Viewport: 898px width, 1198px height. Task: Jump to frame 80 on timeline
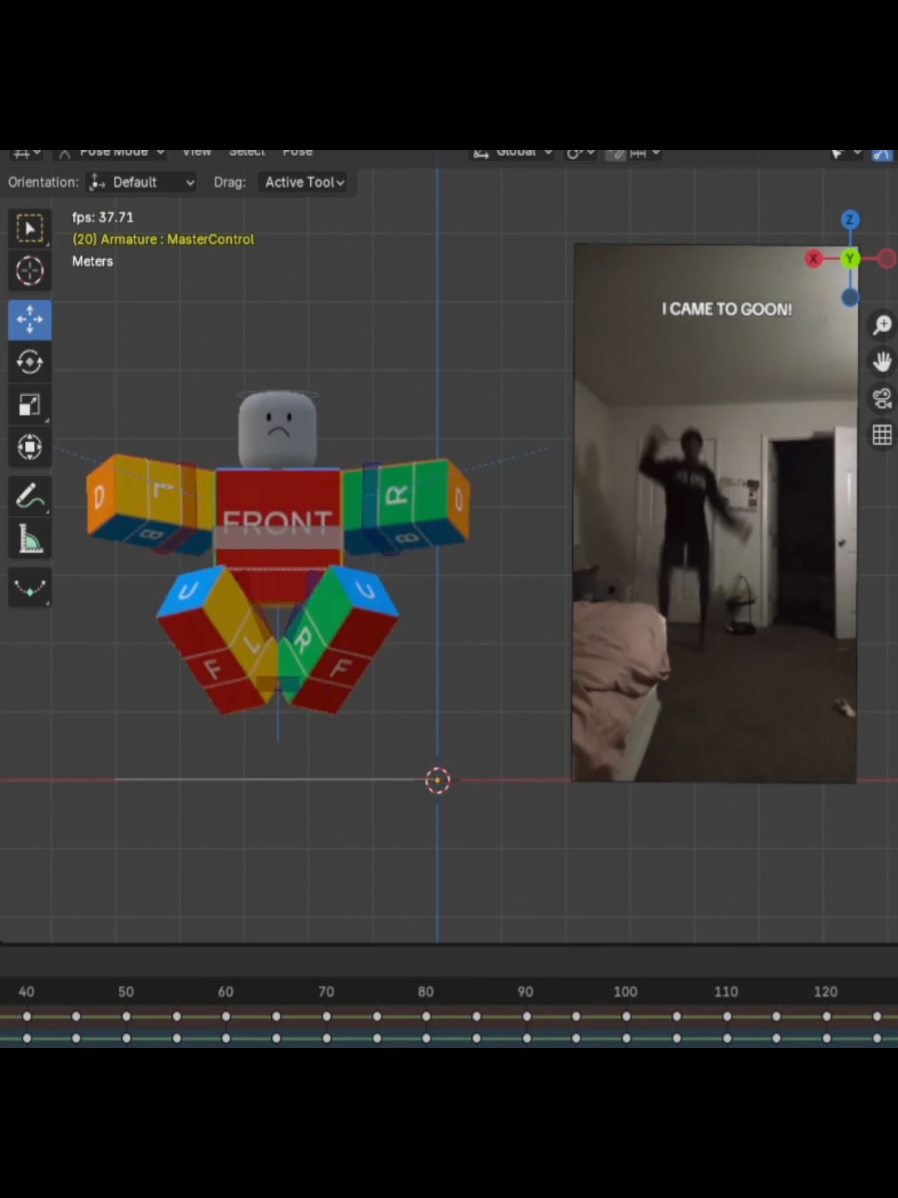(426, 992)
